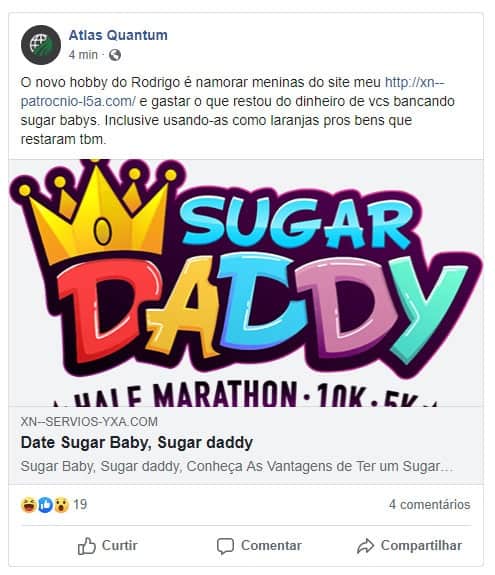Click the Curtir button label
495x575 pixels.
pyautogui.click(x=120, y=545)
